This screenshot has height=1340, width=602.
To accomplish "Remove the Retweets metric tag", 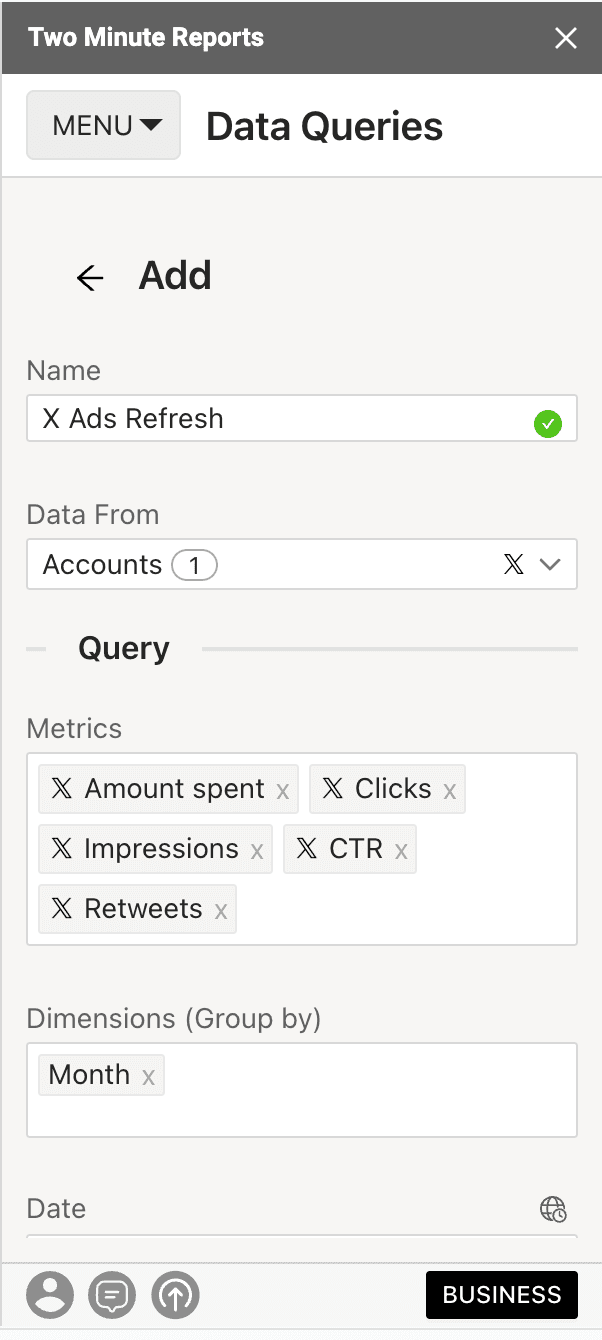I will [x=221, y=911].
